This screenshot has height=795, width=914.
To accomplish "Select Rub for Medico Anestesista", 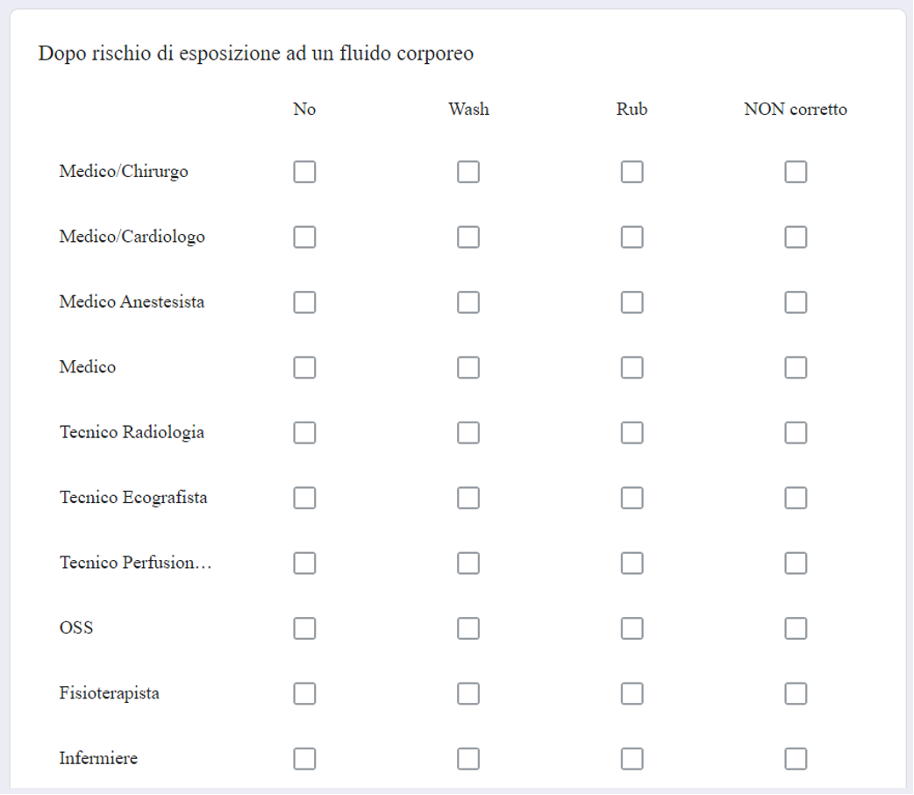I will click(x=632, y=302).
